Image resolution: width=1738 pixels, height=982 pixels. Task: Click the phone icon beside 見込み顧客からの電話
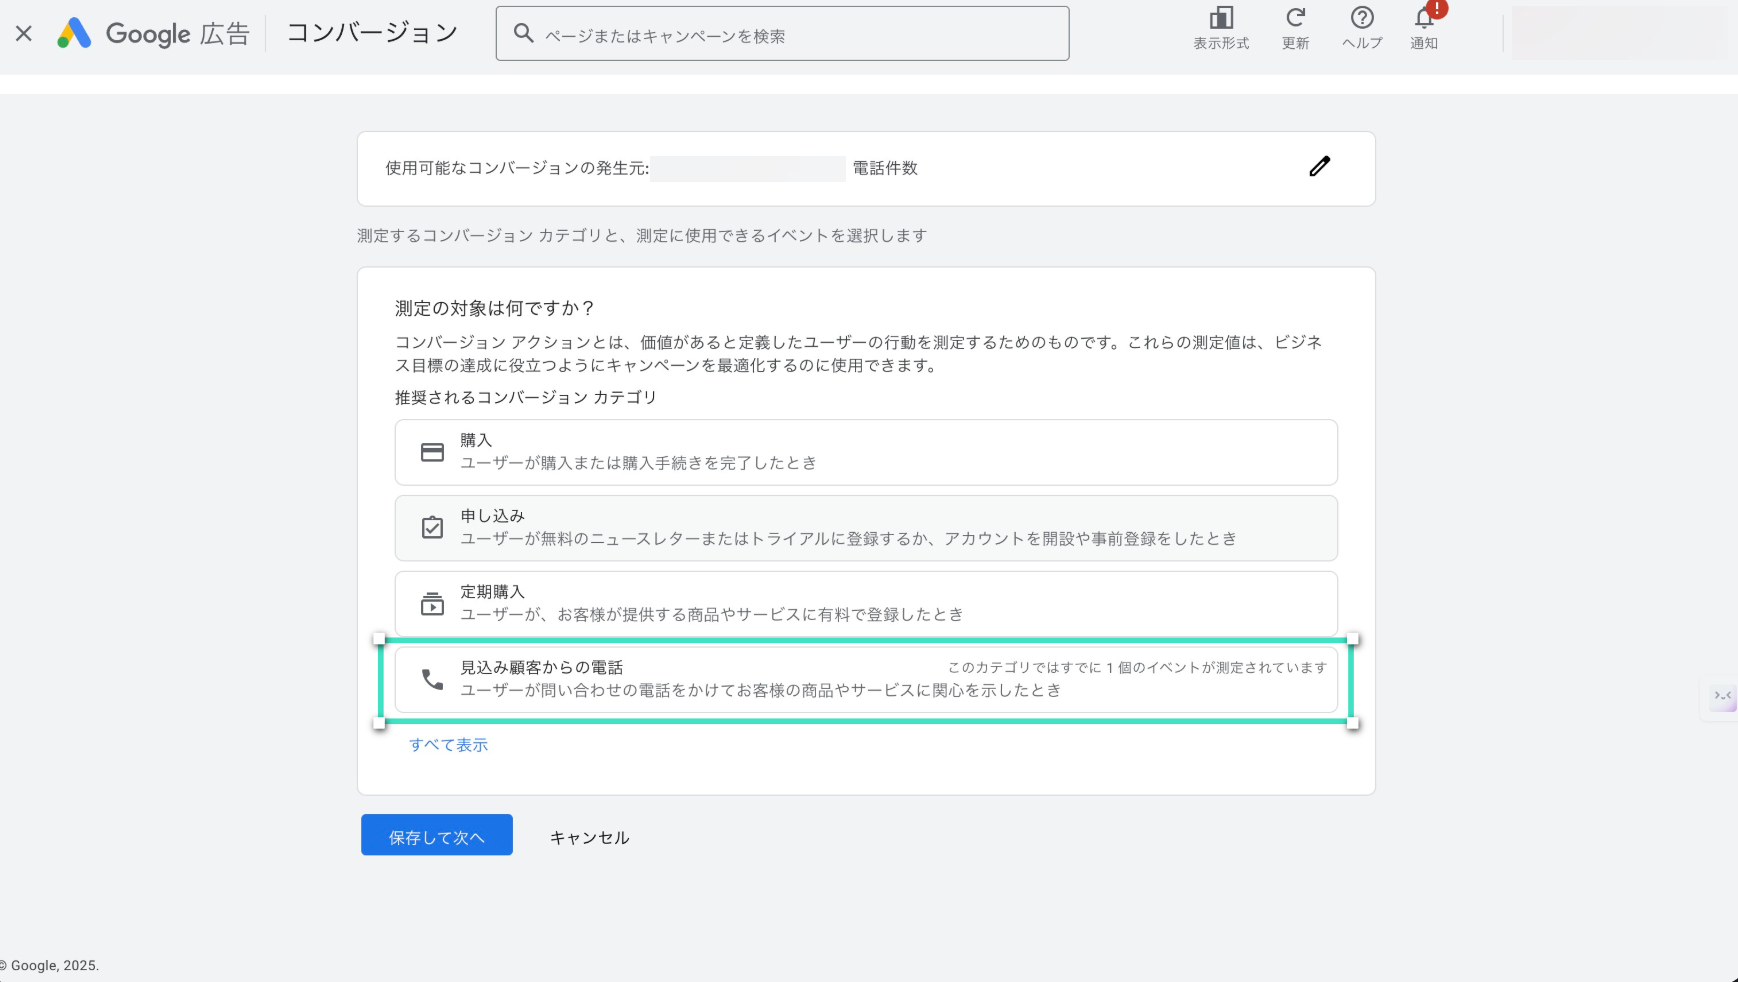click(432, 680)
